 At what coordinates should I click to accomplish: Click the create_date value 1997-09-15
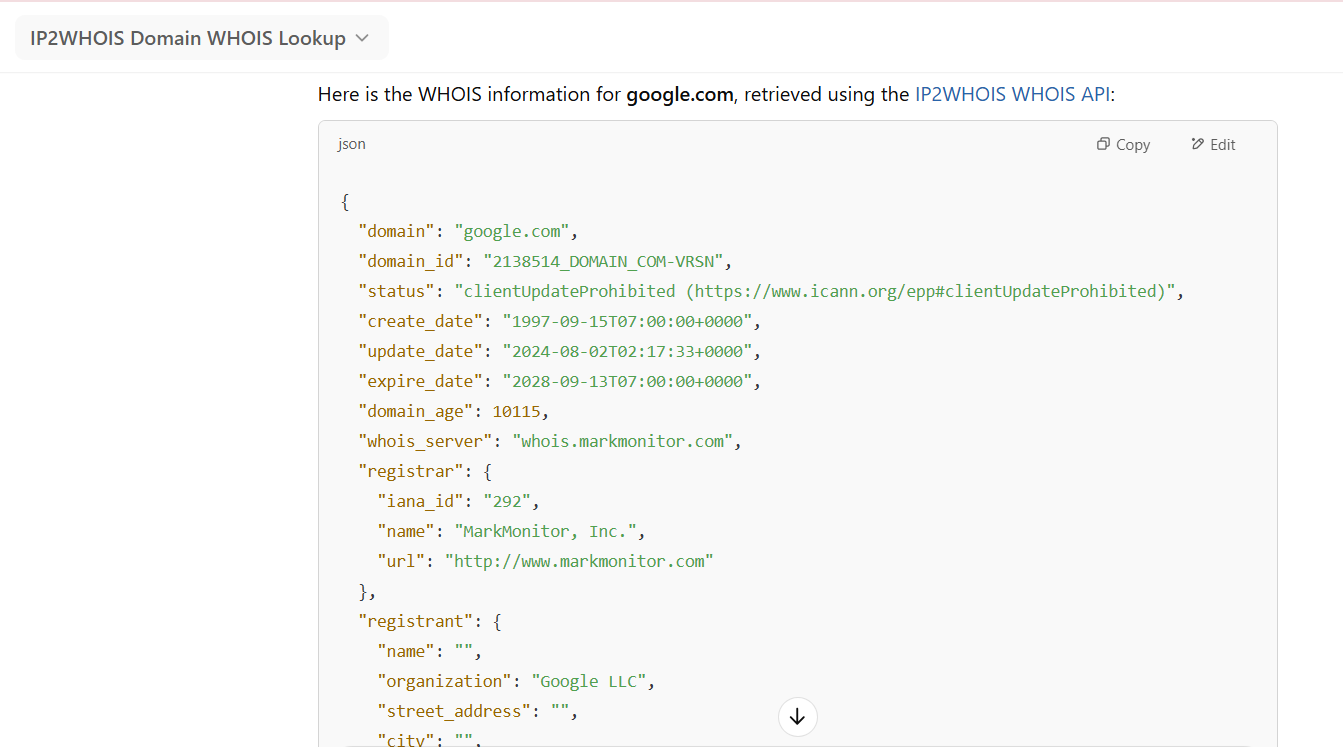pyautogui.click(x=627, y=321)
